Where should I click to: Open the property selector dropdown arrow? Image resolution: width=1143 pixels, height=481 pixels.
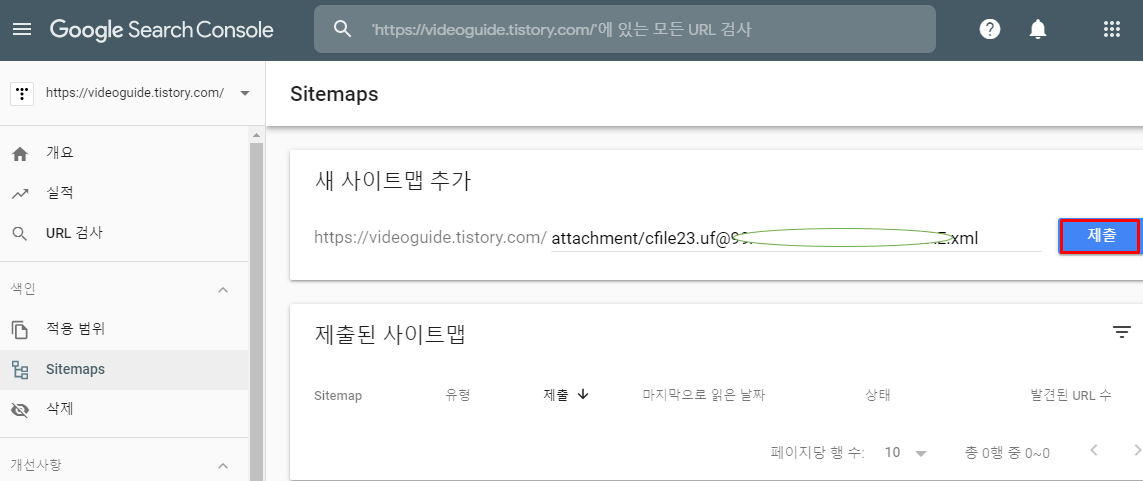click(245, 93)
